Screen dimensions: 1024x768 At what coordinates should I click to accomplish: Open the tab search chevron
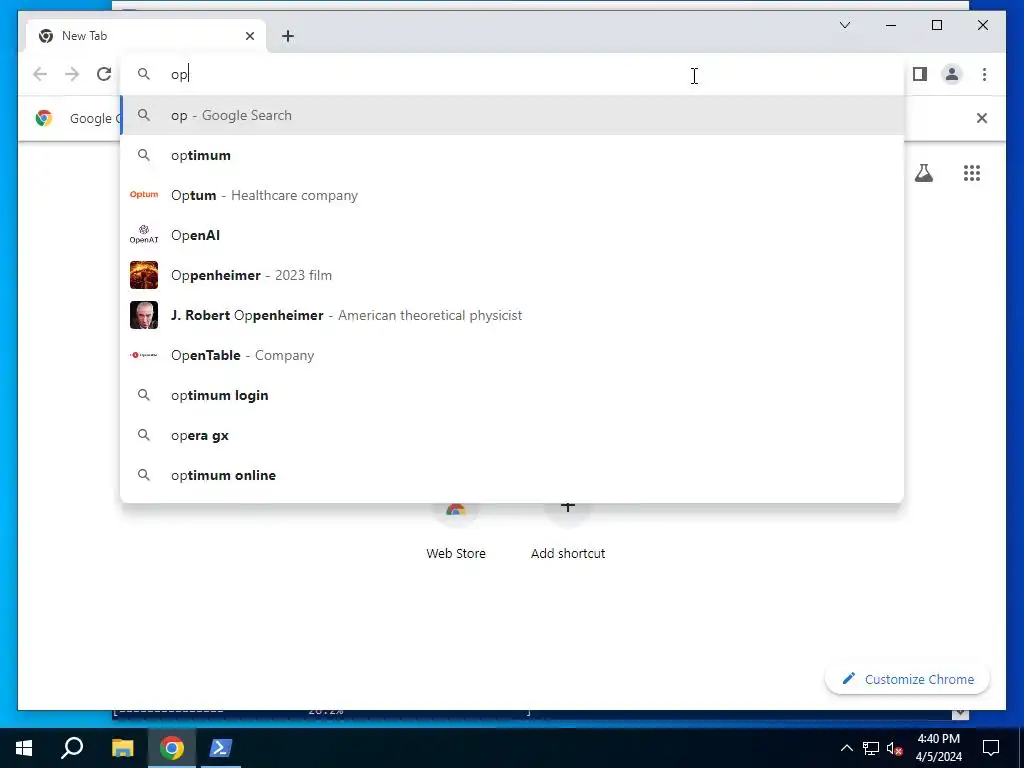(x=844, y=25)
